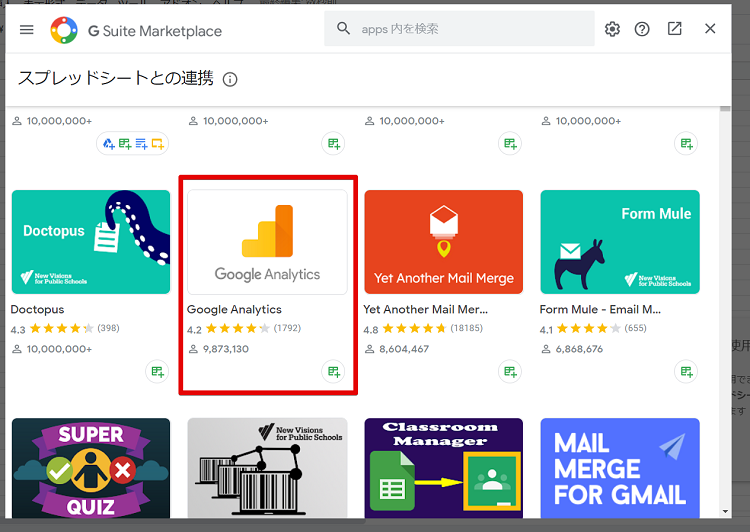This screenshot has height=532, width=750.
Task: Open the New Visions barcode app thumbnail
Action: click(x=267, y=468)
